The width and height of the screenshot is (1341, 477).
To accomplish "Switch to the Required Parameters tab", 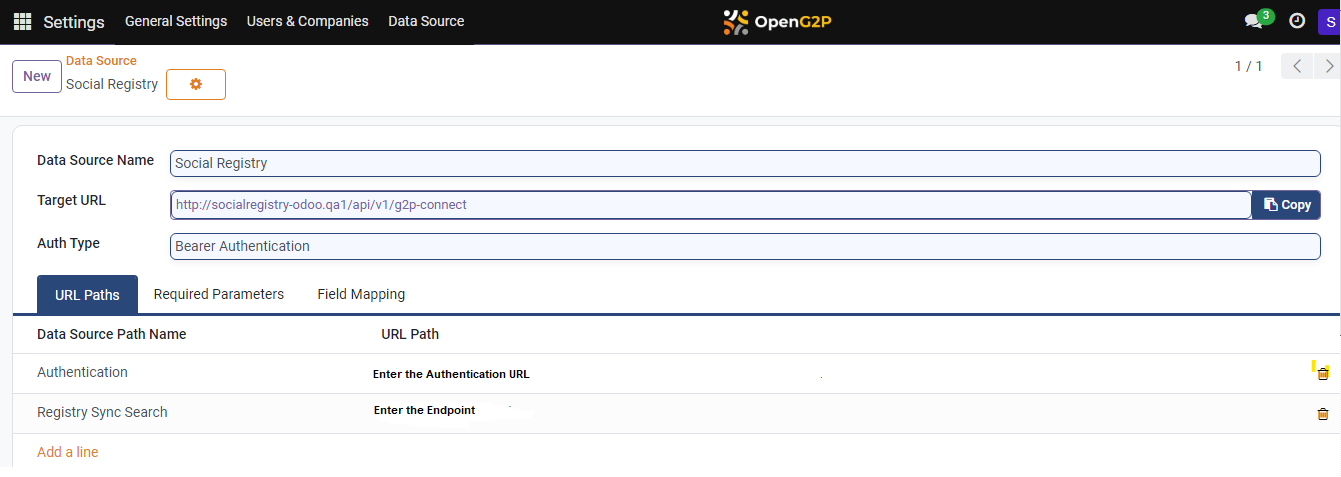I will point(218,294).
